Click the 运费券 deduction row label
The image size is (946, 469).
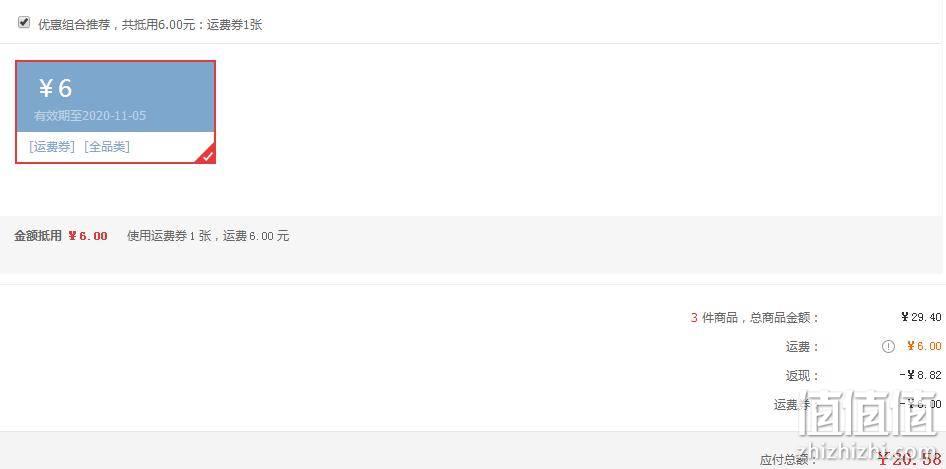click(793, 404)
